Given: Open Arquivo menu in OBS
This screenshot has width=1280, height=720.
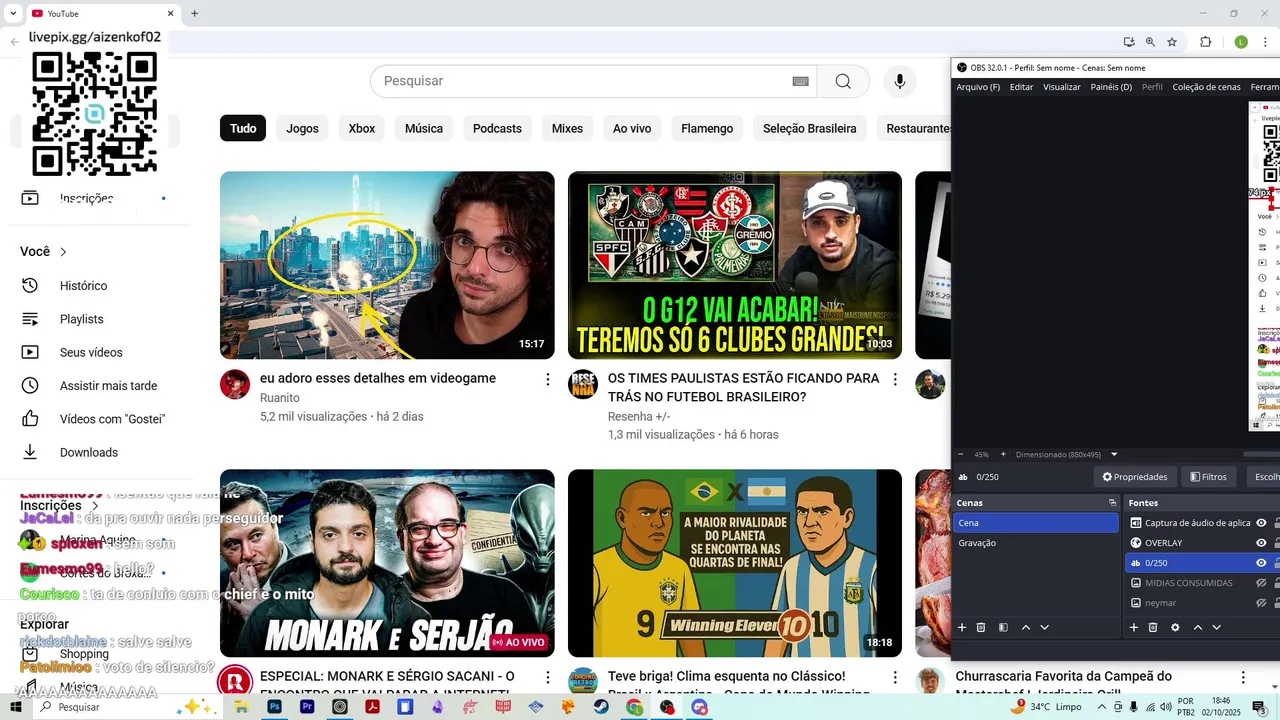Looking at the screenshot, I should pos(978,87).
